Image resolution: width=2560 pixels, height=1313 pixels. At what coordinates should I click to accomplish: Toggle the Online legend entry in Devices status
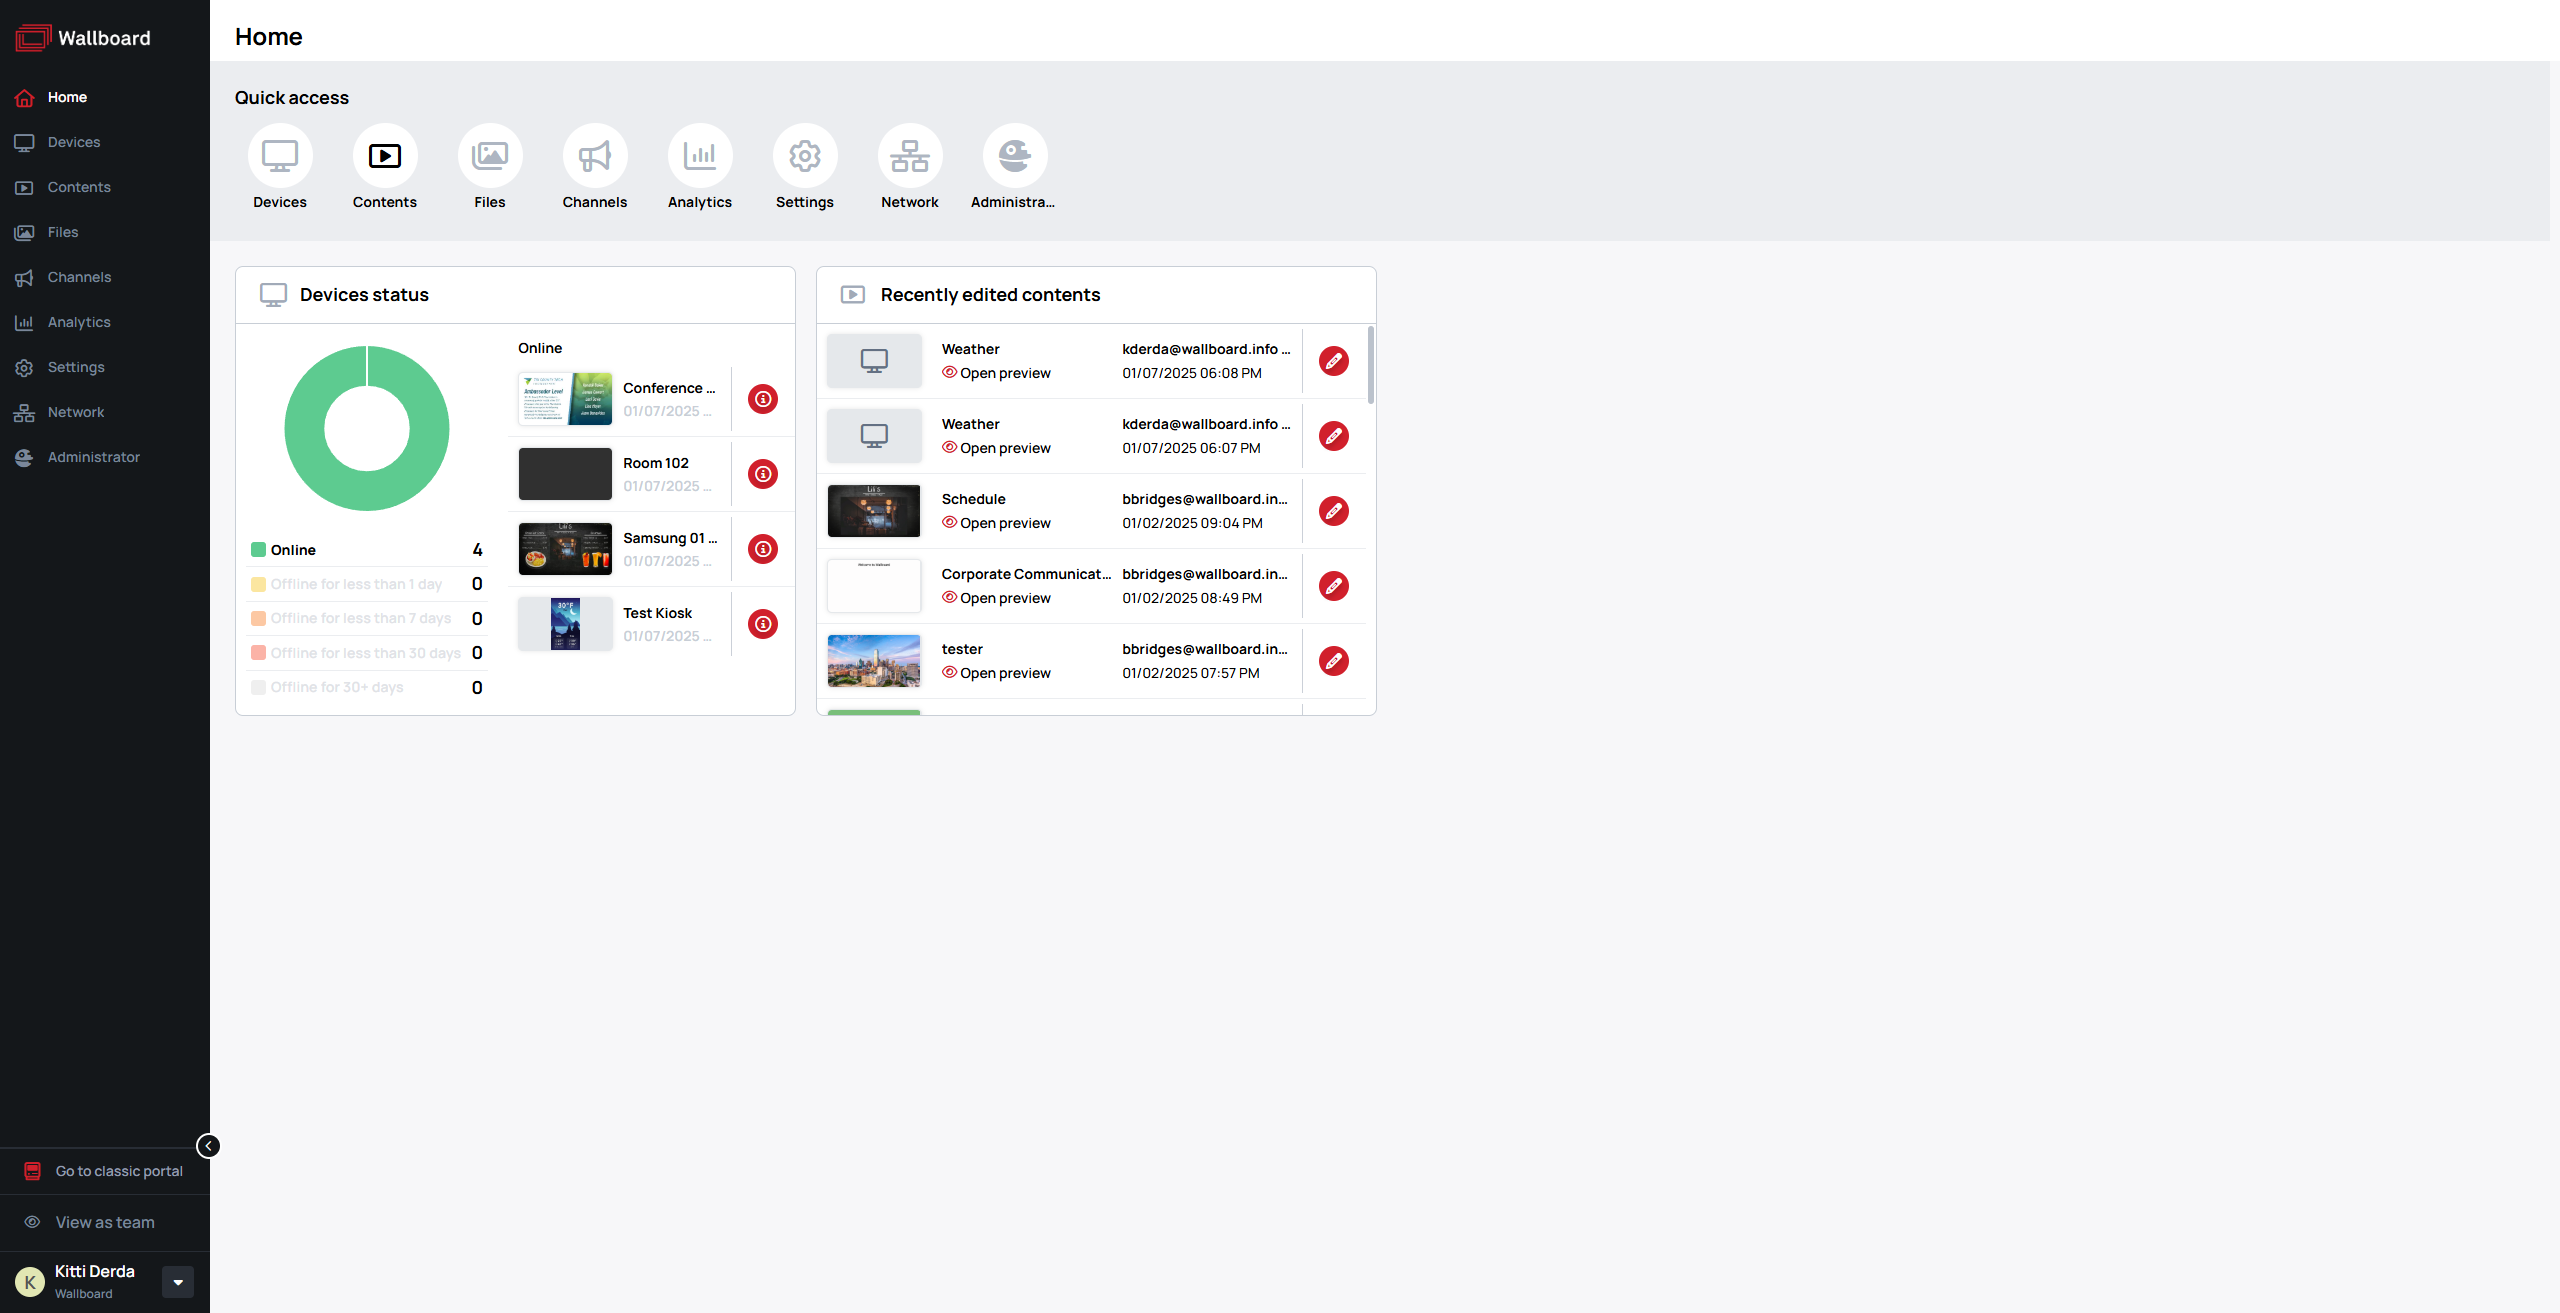(x=292, y=550)
